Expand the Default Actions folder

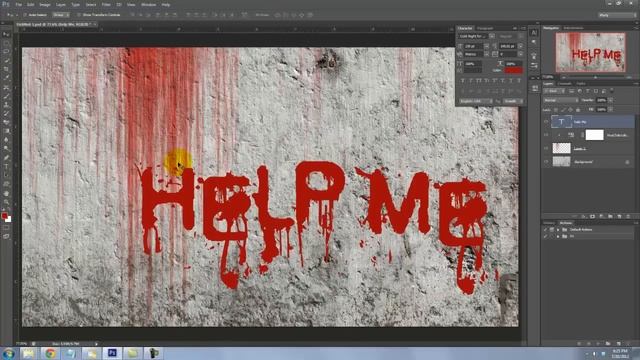(x=558, y=230)
